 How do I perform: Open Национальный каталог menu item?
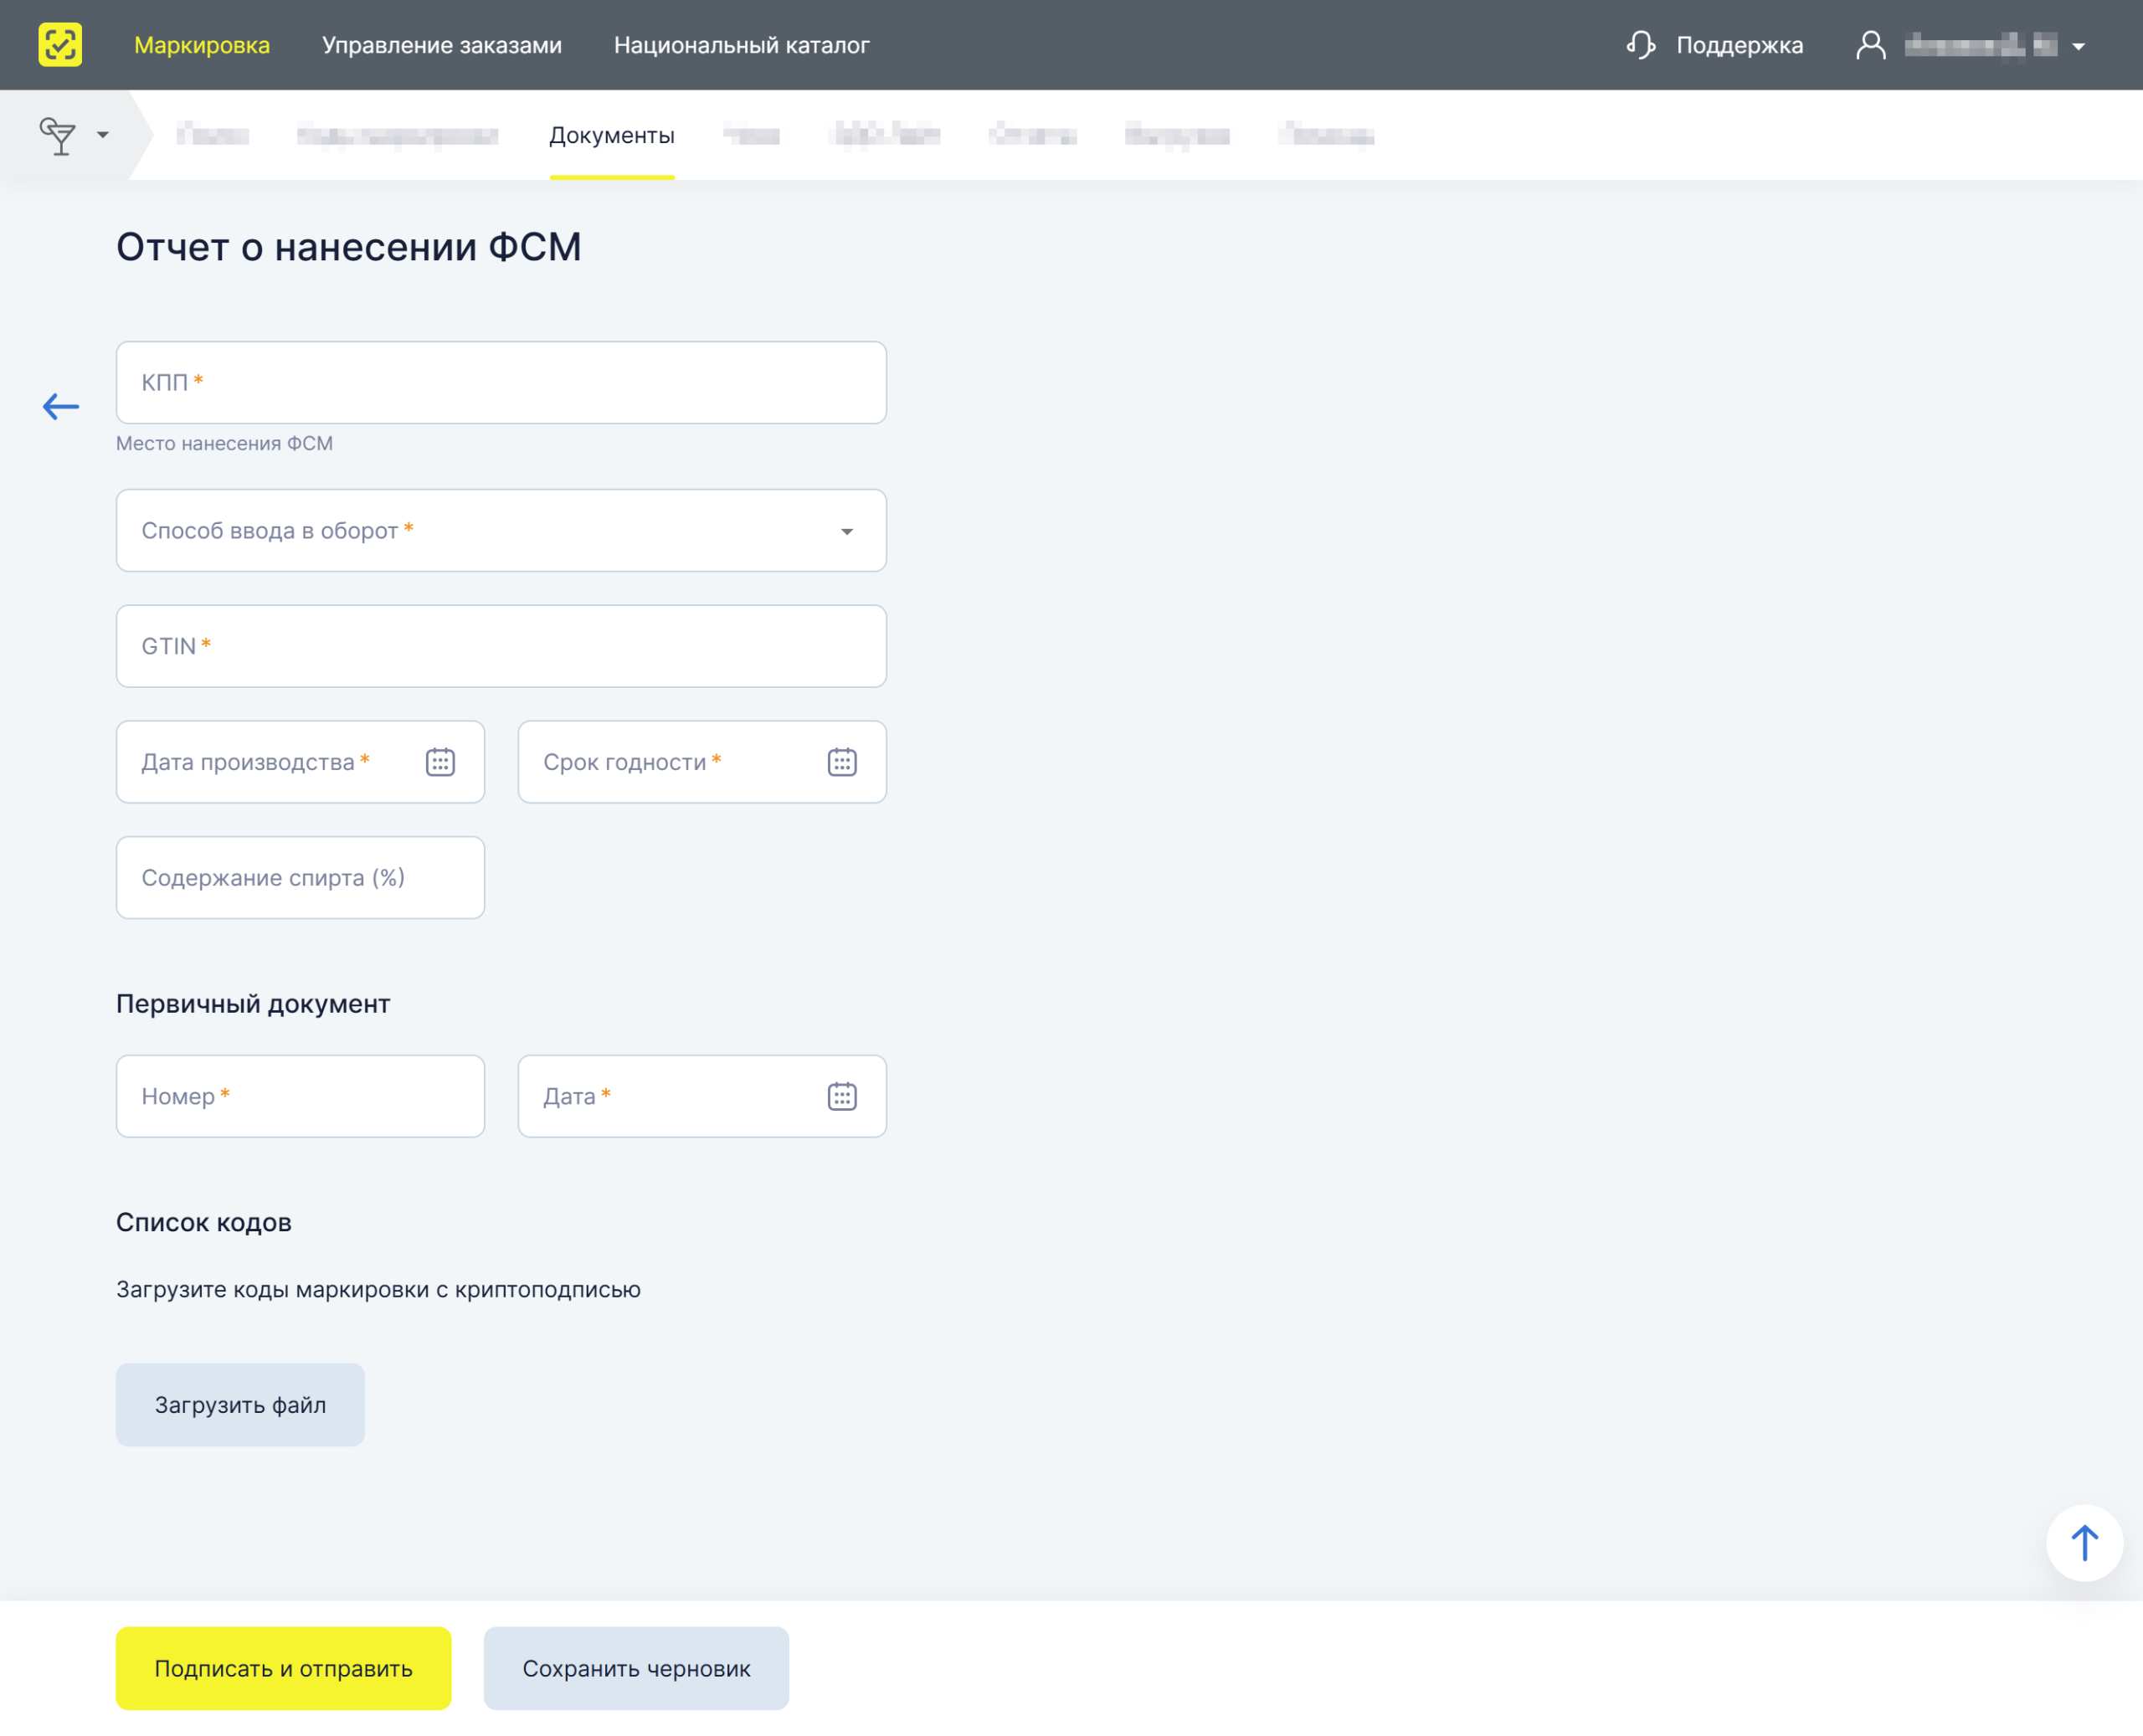click(x=742, y=45)
